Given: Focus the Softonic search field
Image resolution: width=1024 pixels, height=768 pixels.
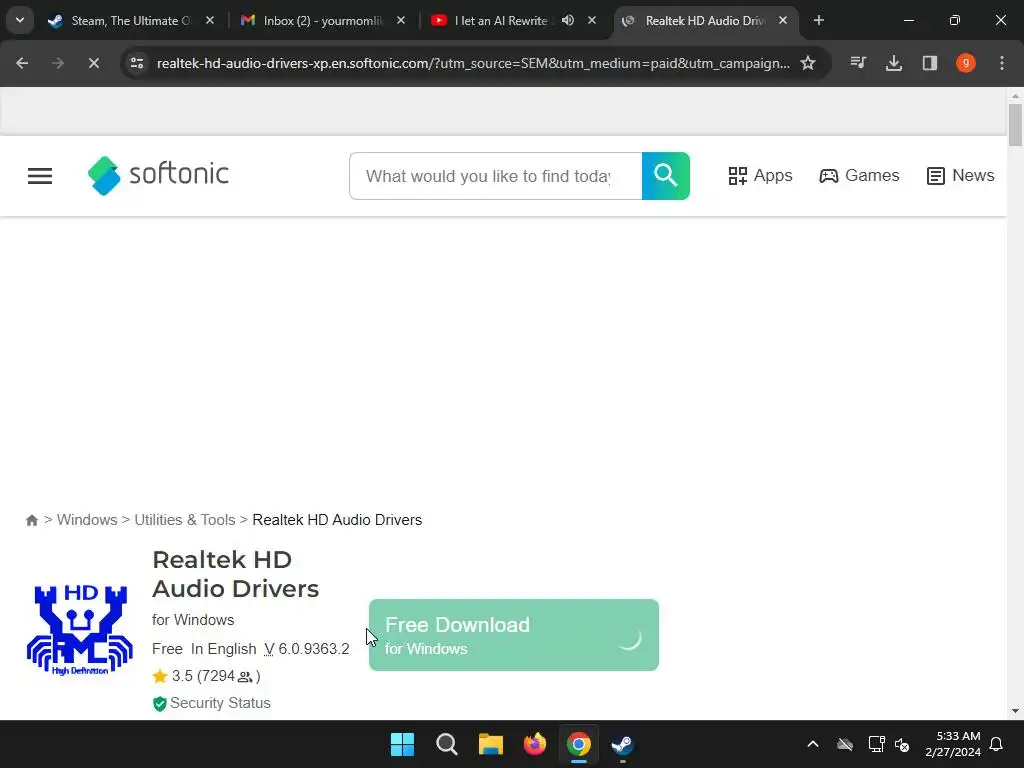Looking at the screenshot, I should pyautogui.click(x=496, y=176).
